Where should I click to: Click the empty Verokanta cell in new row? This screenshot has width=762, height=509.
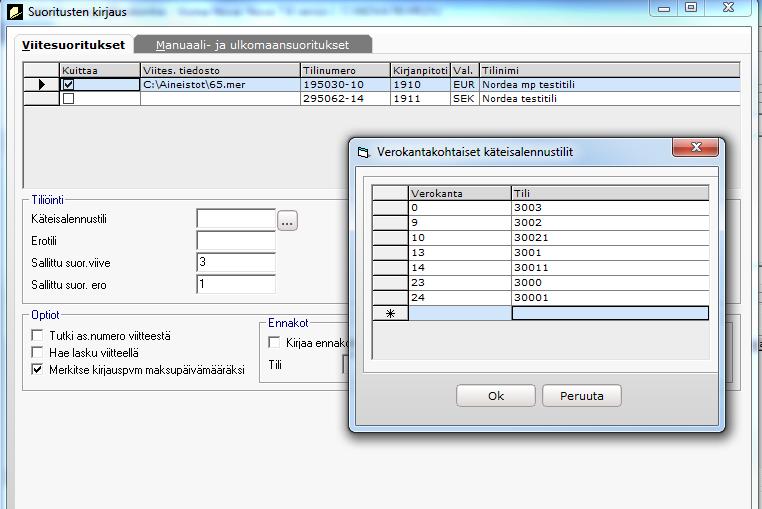460,314
